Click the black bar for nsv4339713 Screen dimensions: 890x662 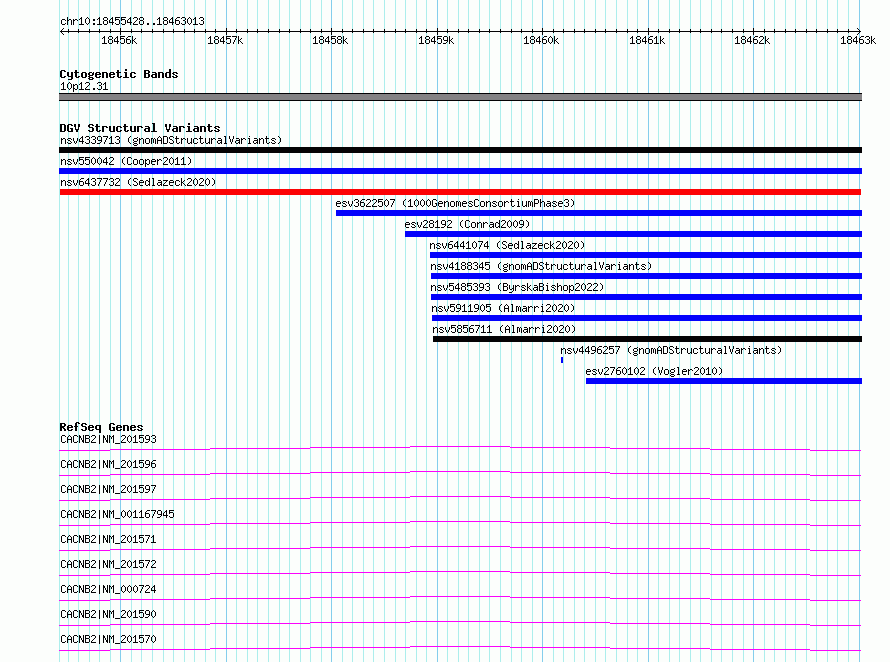click(x=460, y=150)
